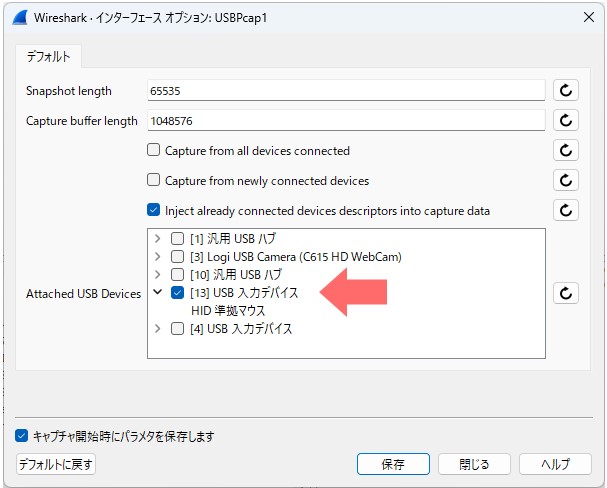This screenshot has width=607, height=488.
Task: Reset the Inject descriptors option with its icon
Action: click(566, 211)
